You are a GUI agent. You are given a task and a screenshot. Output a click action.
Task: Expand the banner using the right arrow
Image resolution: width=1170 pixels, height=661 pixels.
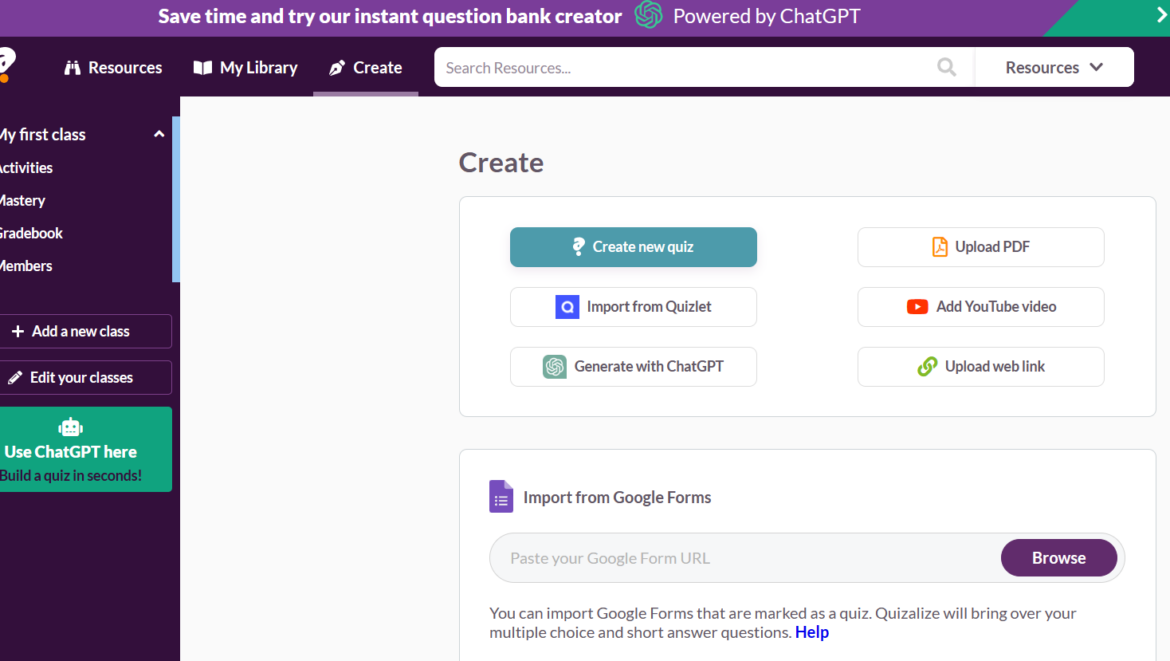point(1162,16)
